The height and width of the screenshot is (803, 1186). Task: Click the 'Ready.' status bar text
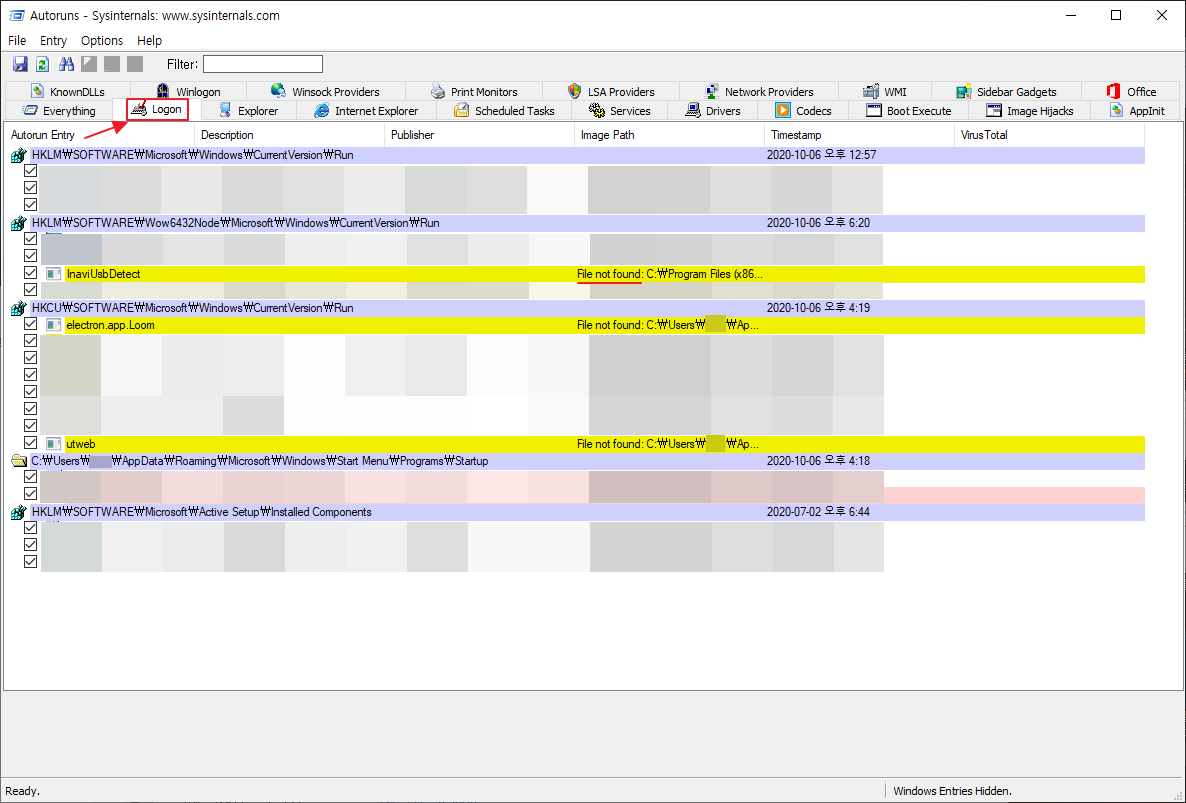pyautogui.click(x=22, y=791)
